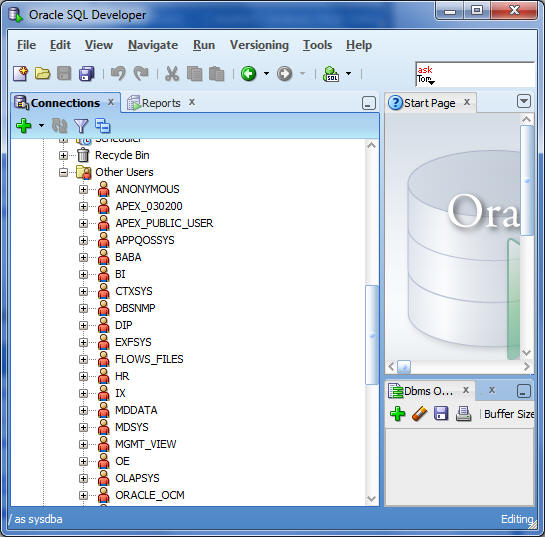Expand the CTXSYS user node

(x=83, y=291)
